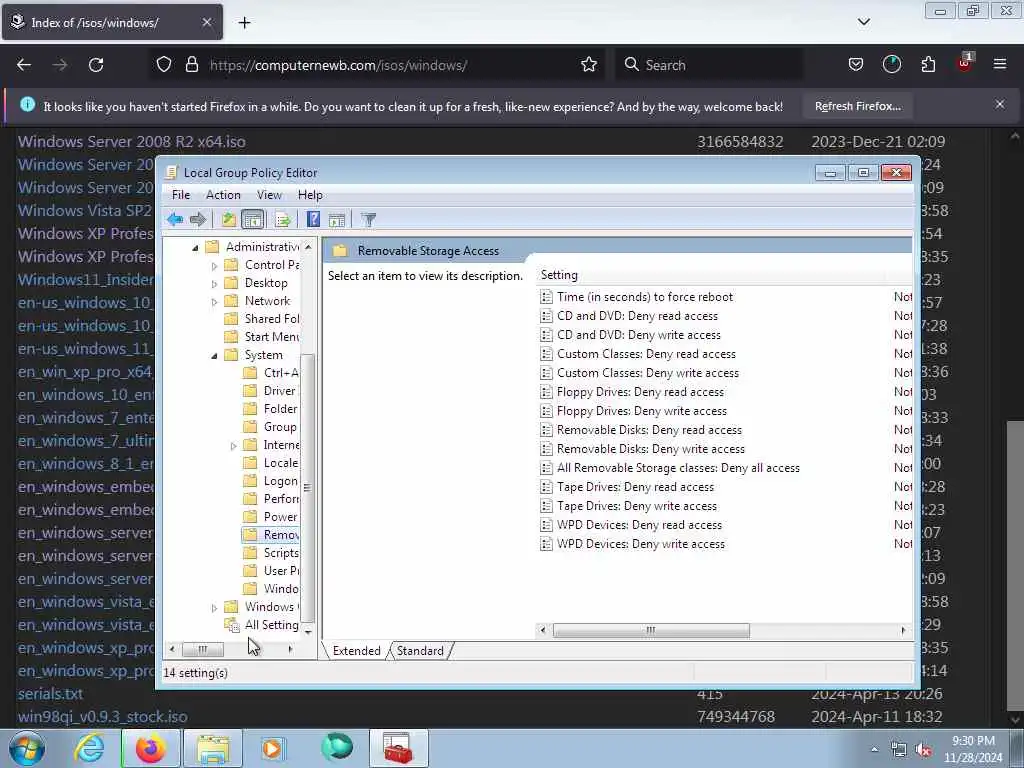
Task: Expand the Internet Communication tree node
Action: click(233, 446)
